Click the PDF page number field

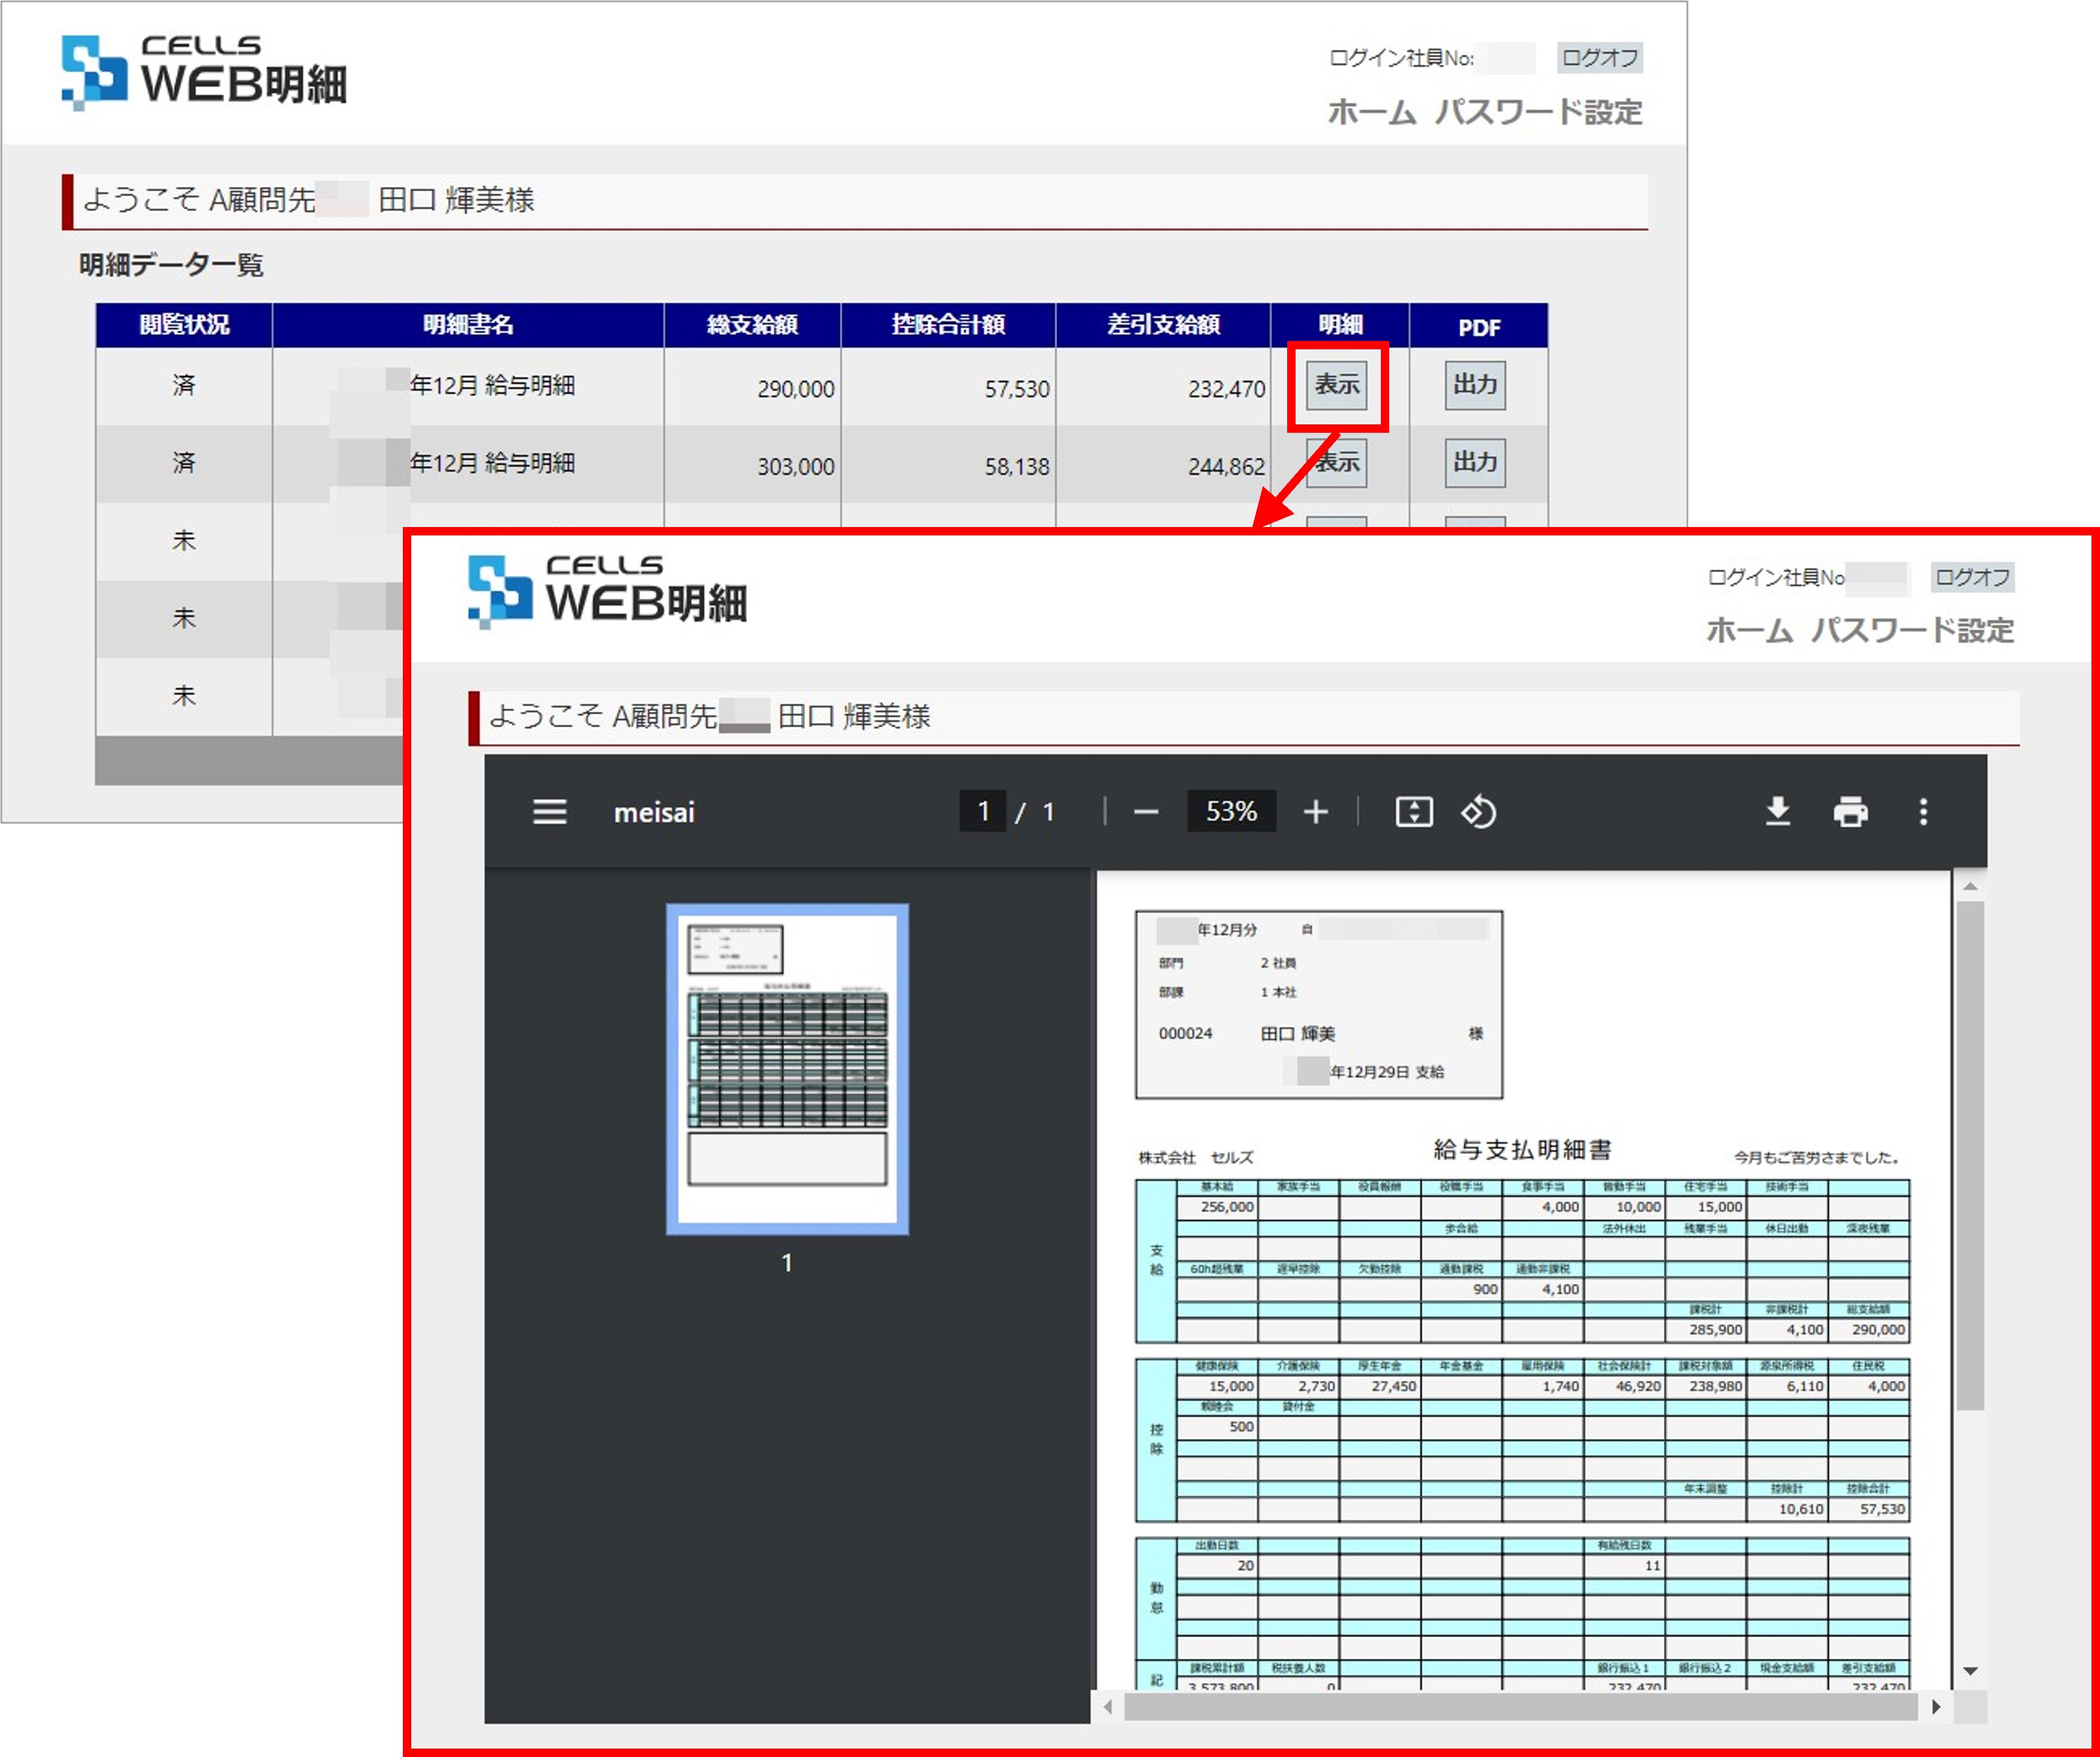click(983, 811)
